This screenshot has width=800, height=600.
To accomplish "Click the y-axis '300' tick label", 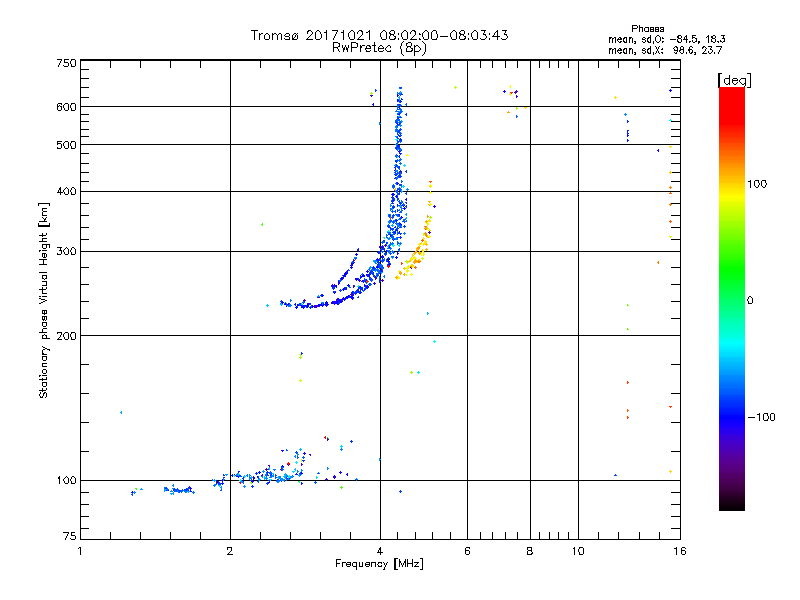I will click(66, 252).
